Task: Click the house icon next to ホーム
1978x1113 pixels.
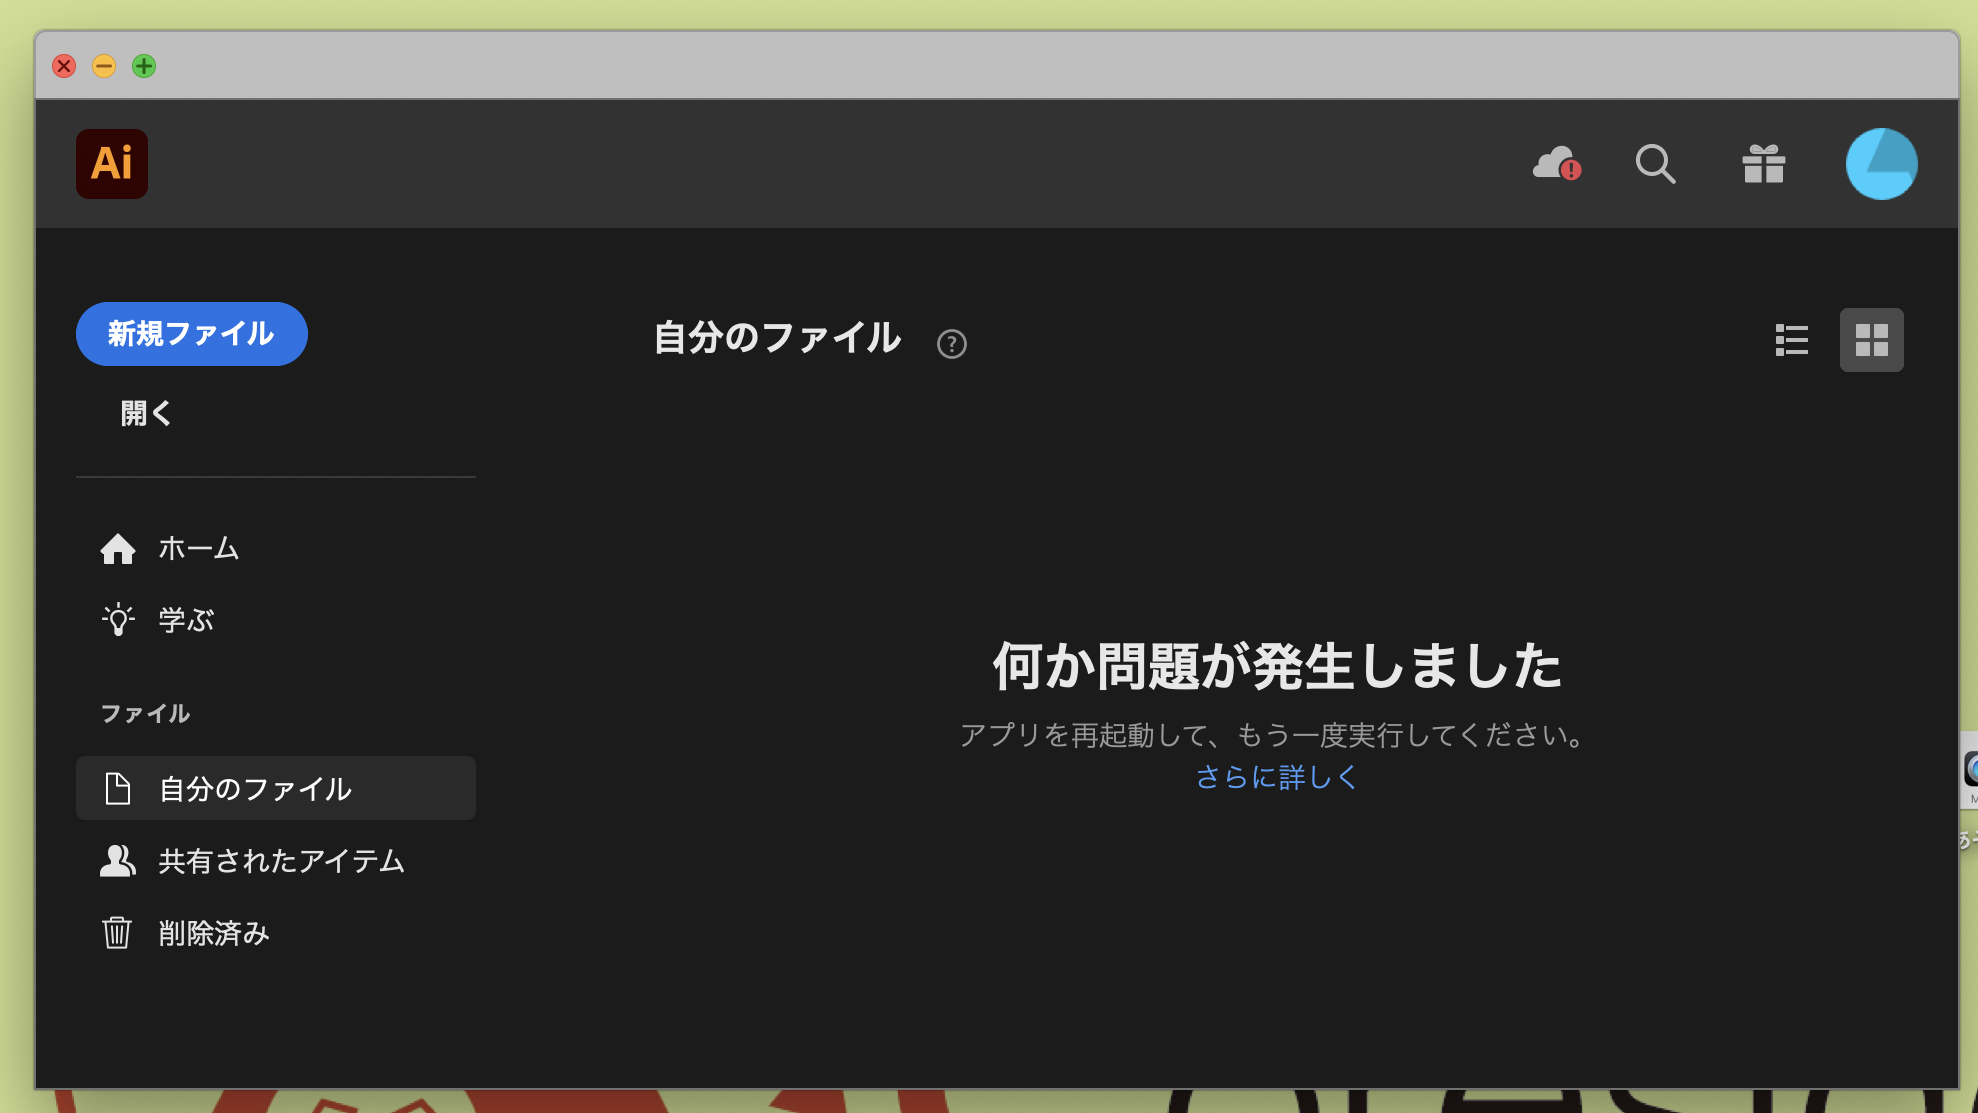Action: [x=118, y=549]
